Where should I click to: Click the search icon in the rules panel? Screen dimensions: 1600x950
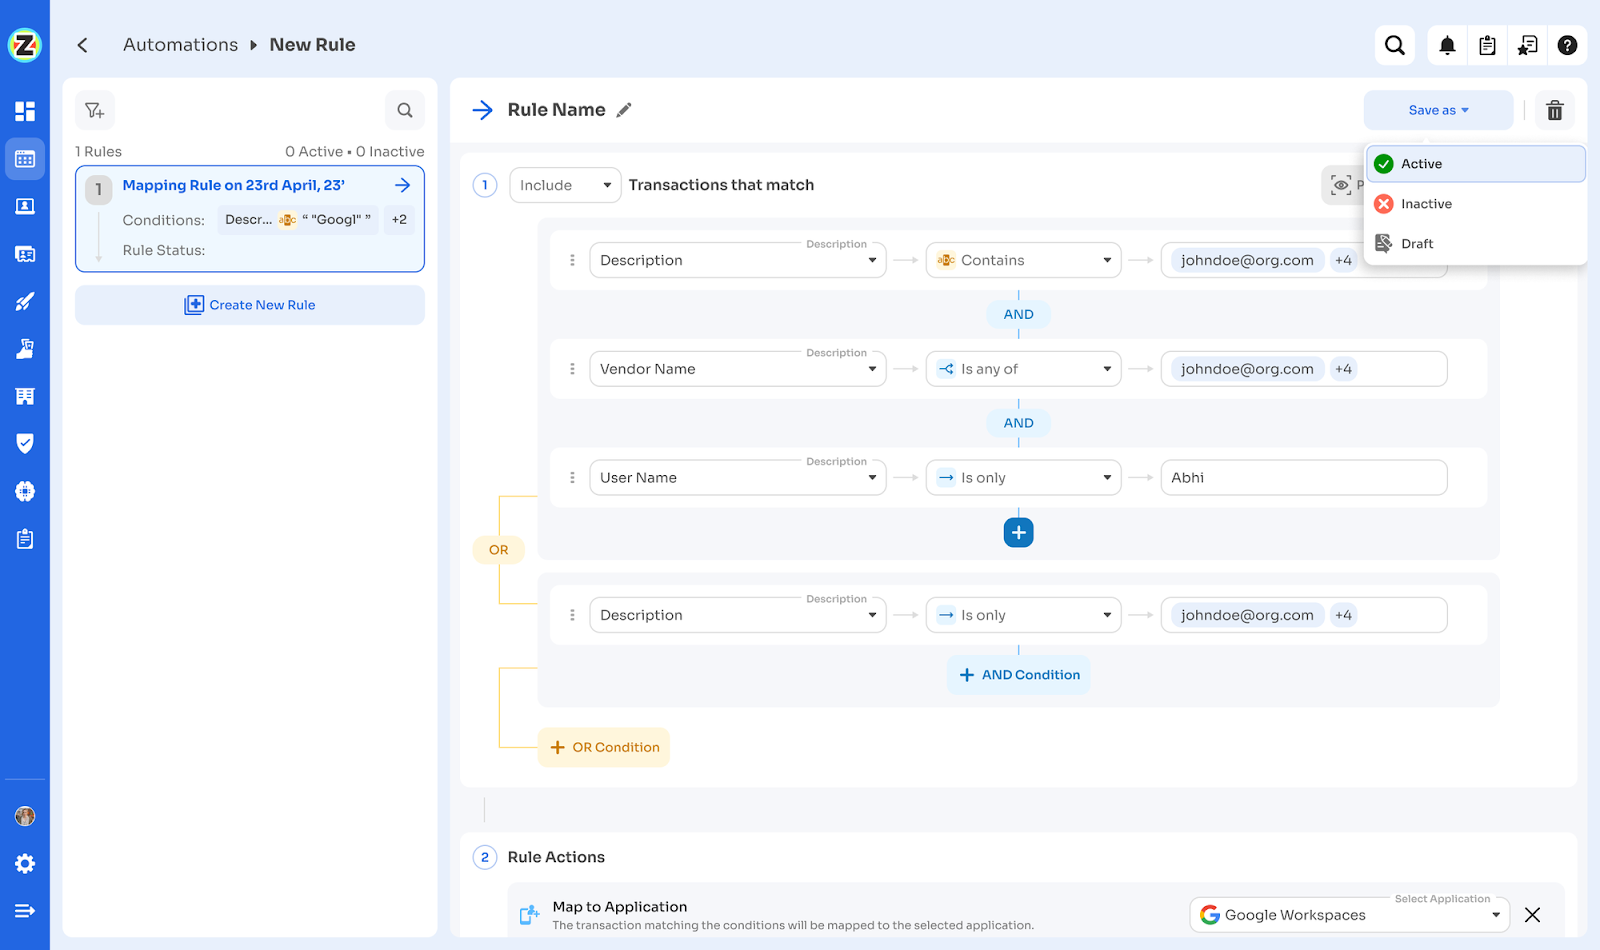(x=405, y=110)
